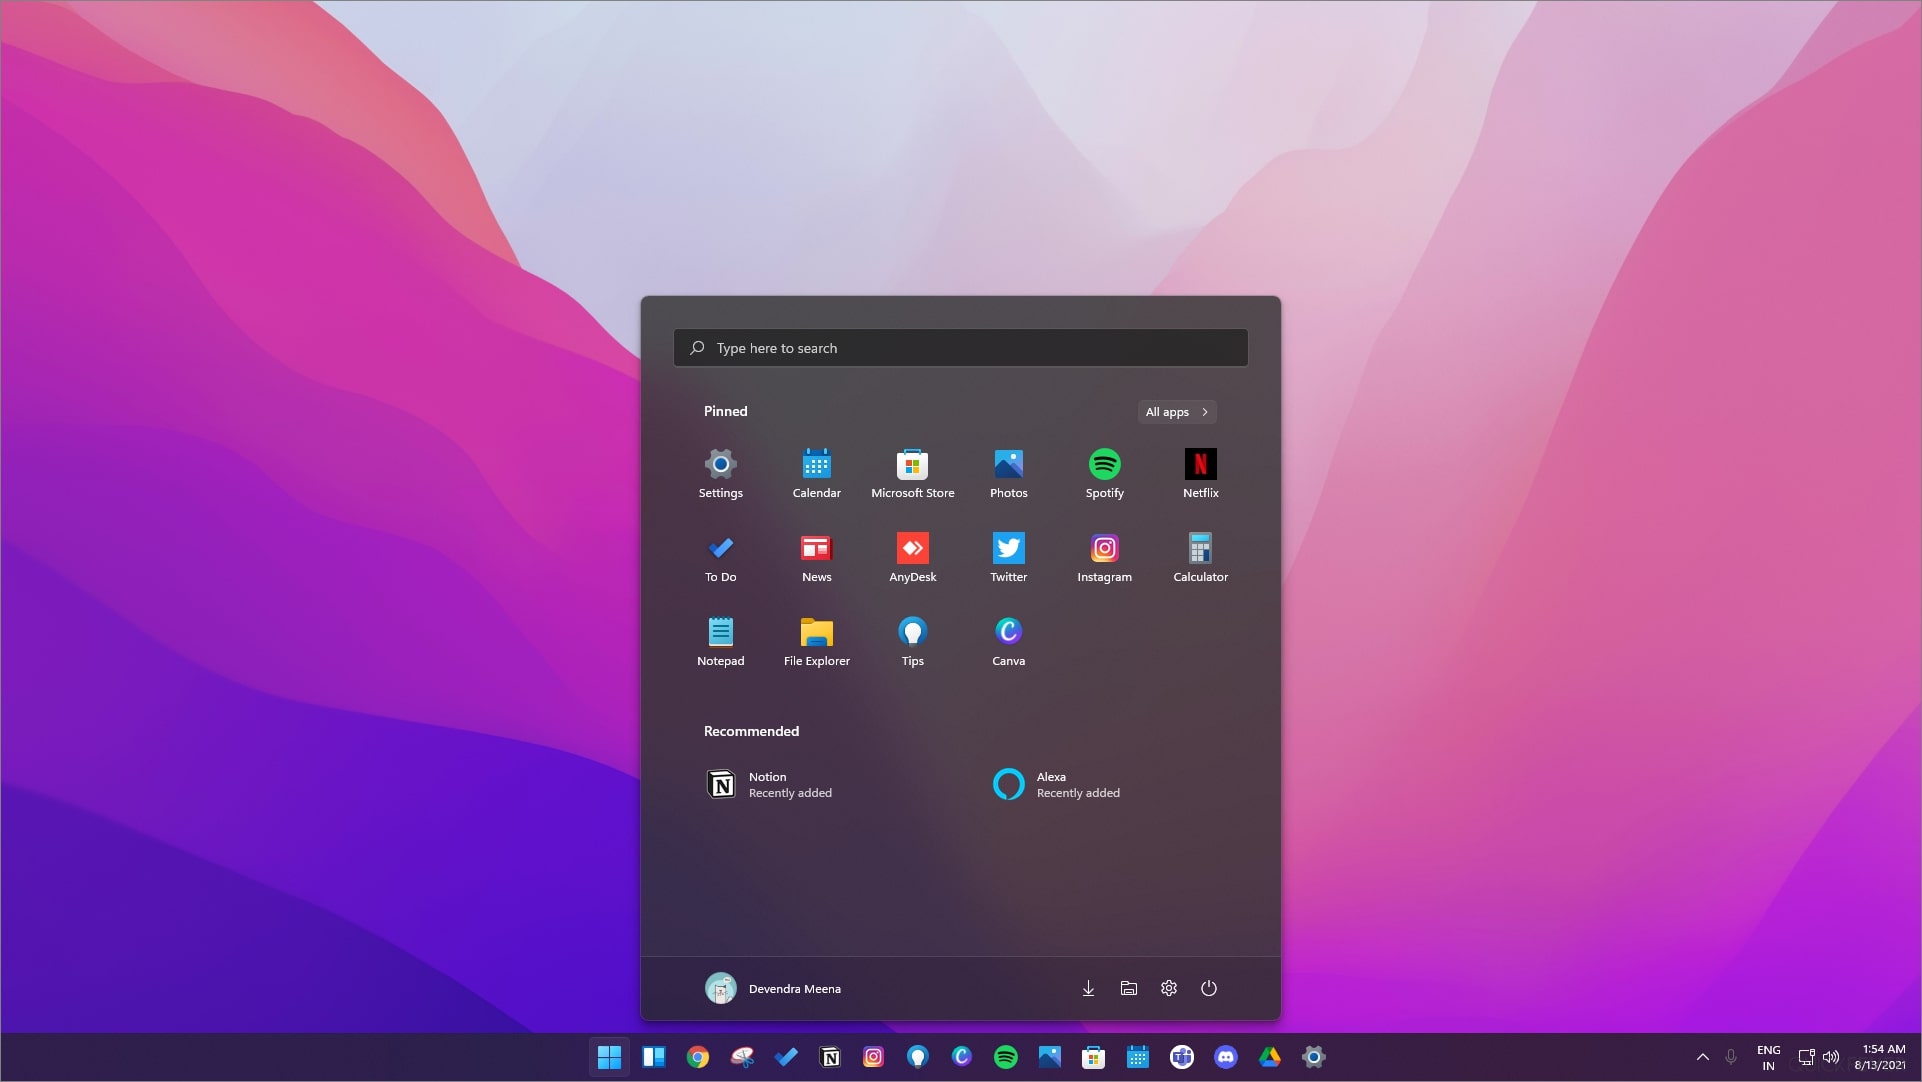Open Settings from pinned apps
This screenshot has height=1082, width=1922.
719,471
